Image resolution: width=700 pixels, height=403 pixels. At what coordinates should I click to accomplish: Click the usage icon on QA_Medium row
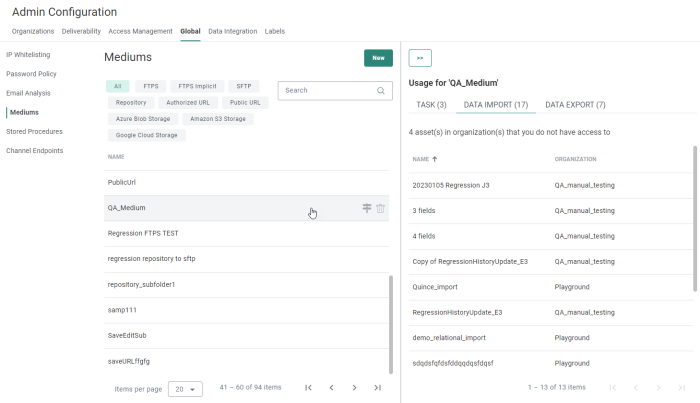pyautogui.click(x=367, y=208)
